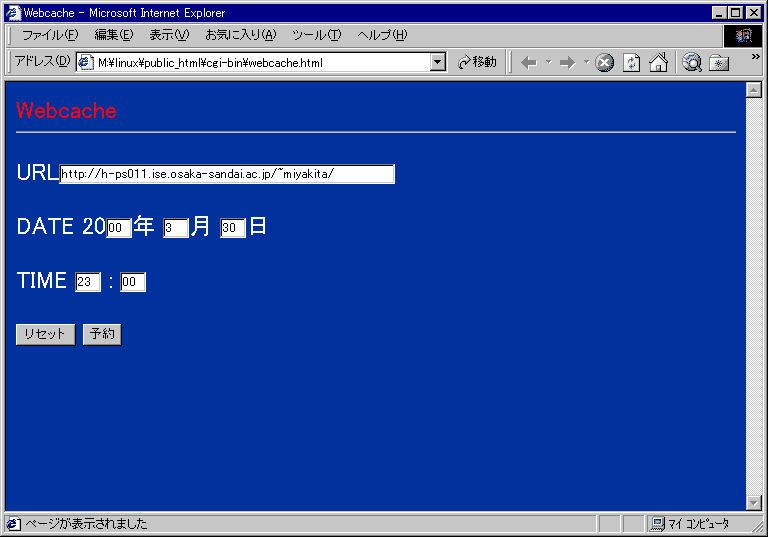The height and width of the screenshot is (537, 768).
Task: Open the 編集(E) menu
Action: pyautogui.click(x=114, y=35)
